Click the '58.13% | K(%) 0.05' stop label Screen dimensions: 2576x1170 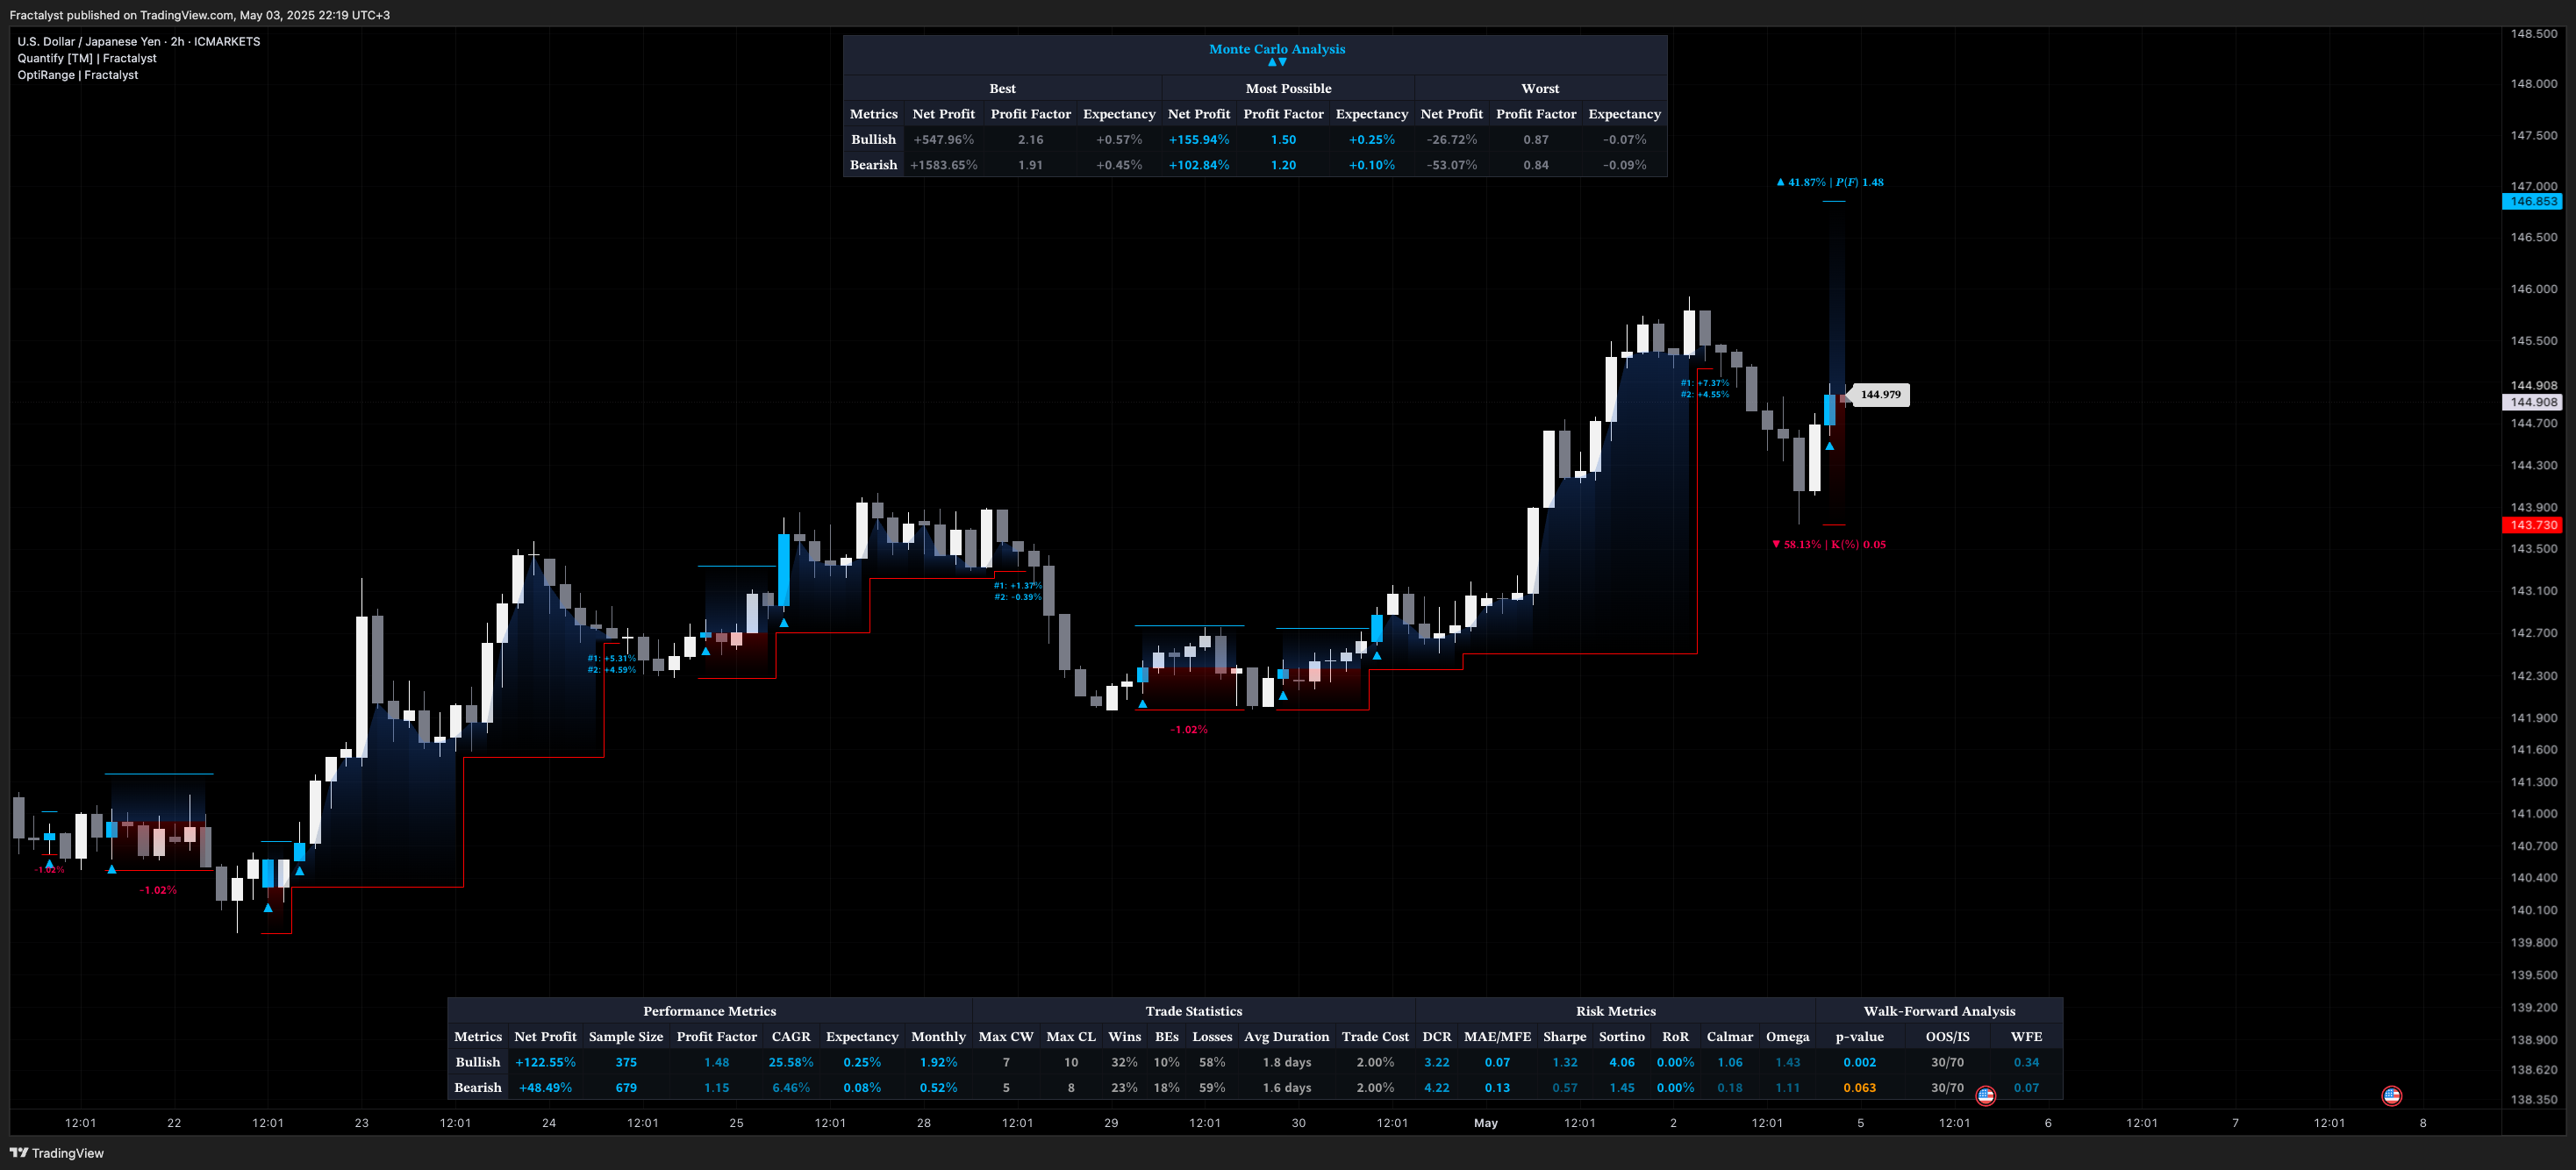tap(1829, 545)
